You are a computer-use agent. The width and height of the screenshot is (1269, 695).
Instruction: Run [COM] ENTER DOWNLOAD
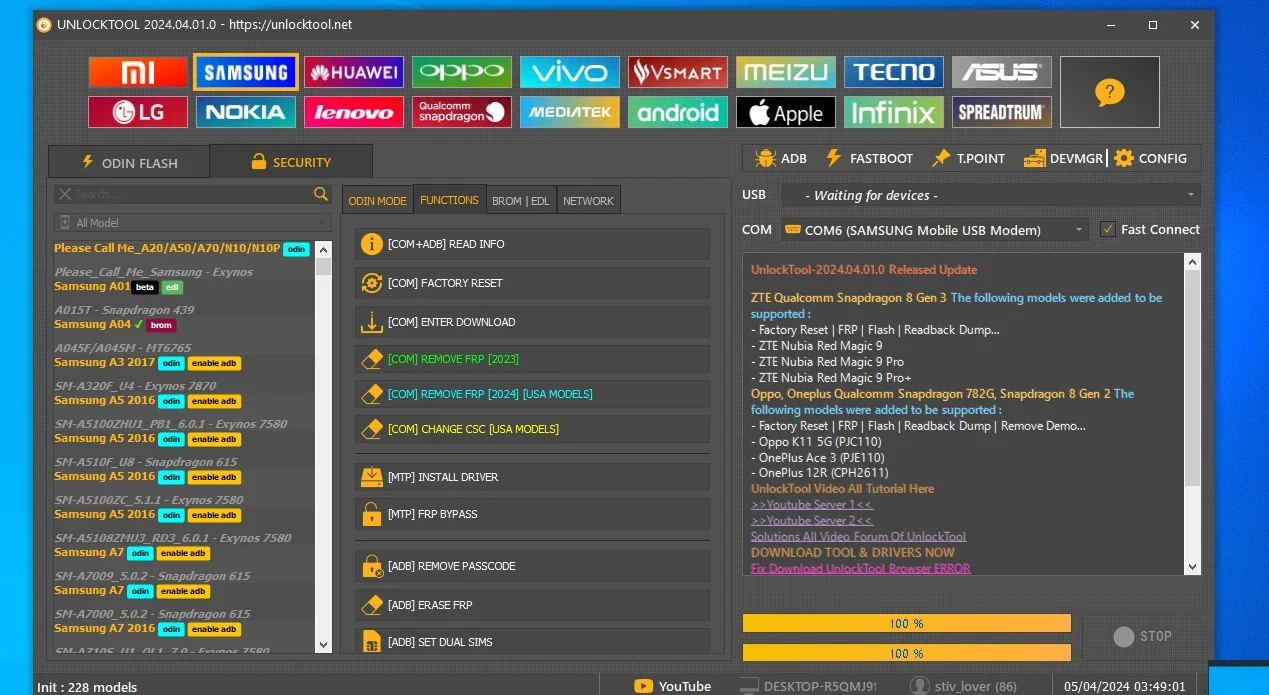[x=532, y=322]
